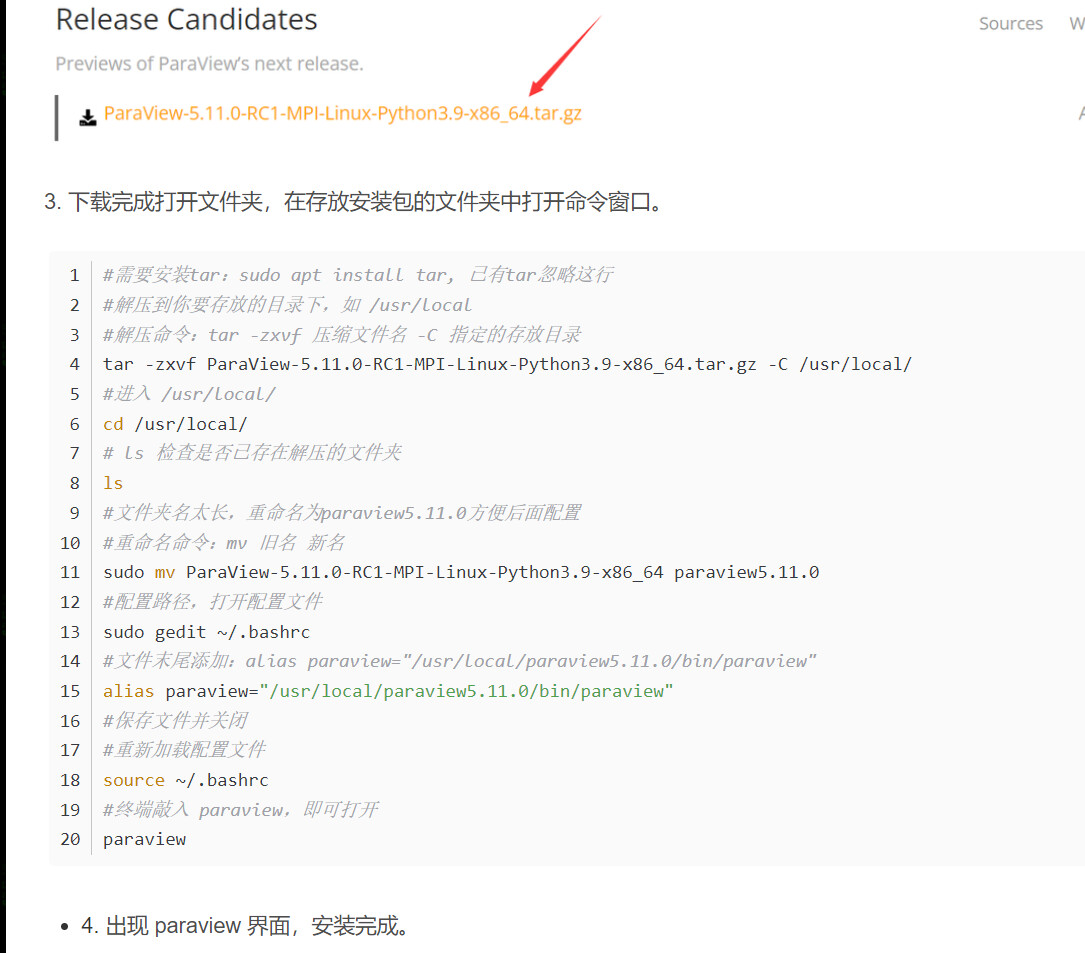Viewport: 1085px width, 953px height.
Task: Click the "source ~/.bashrc" command line
Action: [185, 780]
